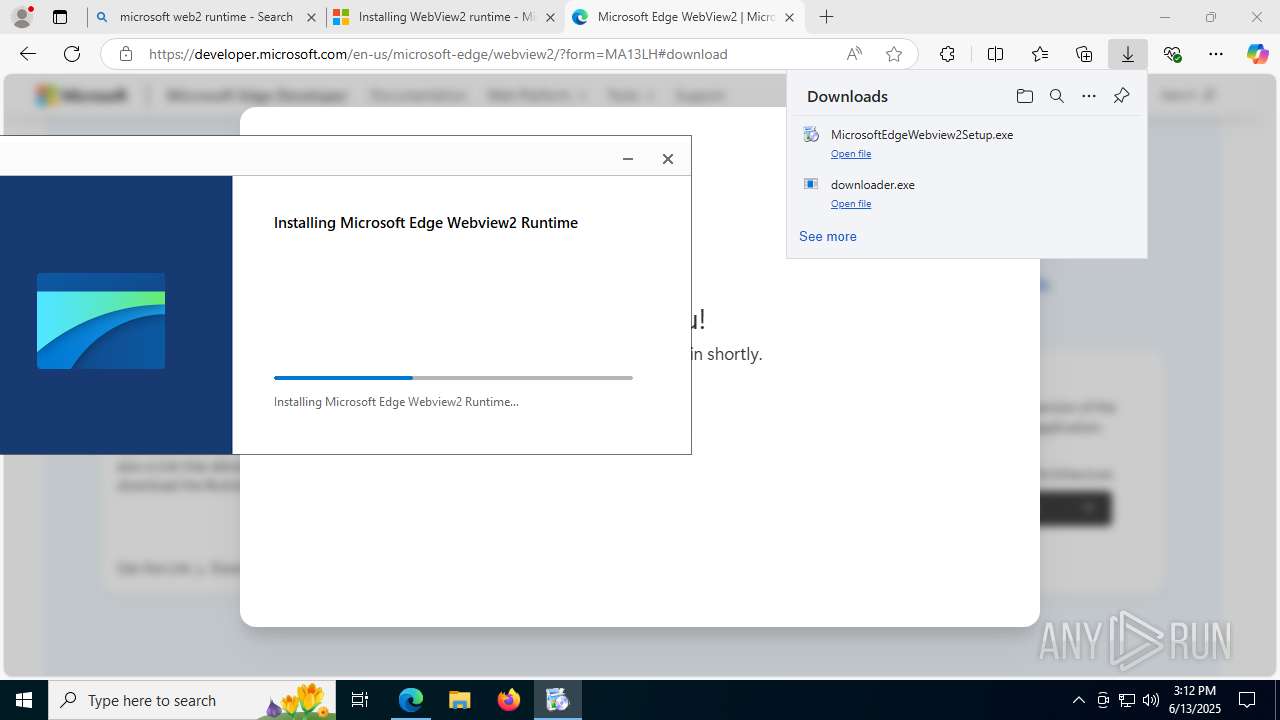Toggle the Downloads toolbar button
This screenshot has width=1280, height=720.
pyautogui.click(x=1128, y=54)
